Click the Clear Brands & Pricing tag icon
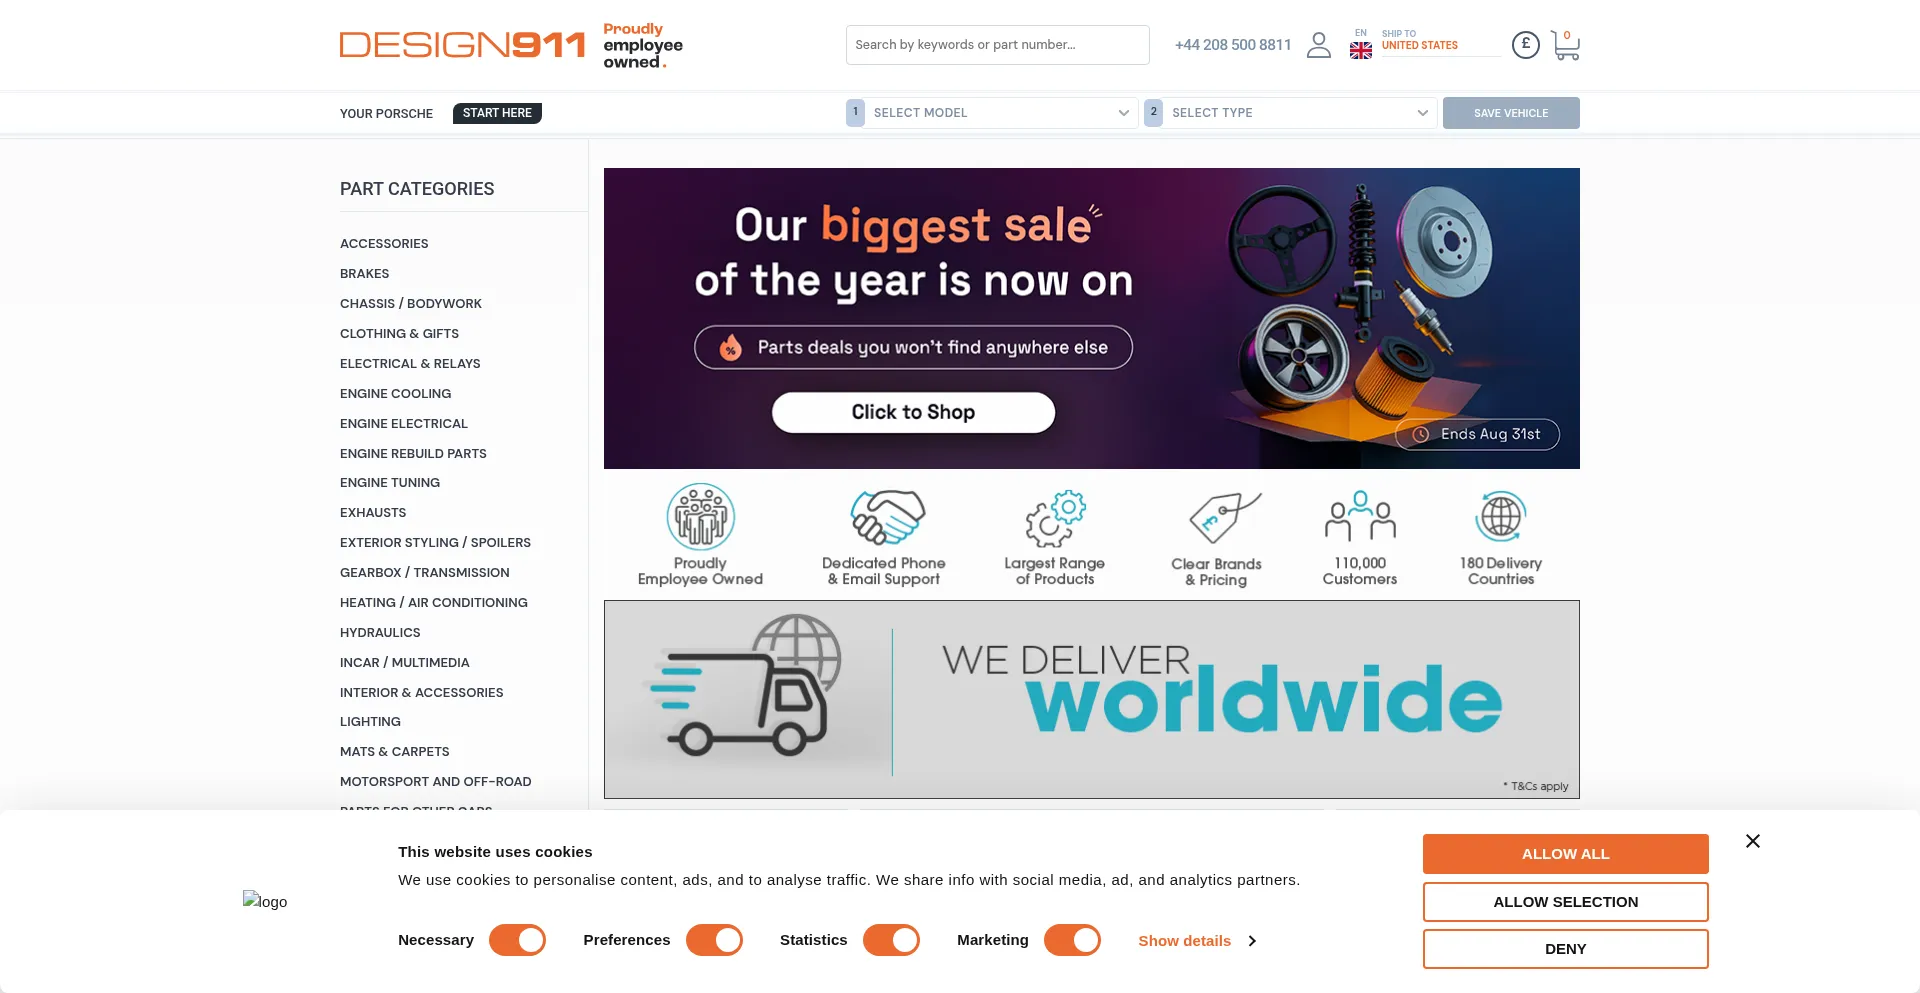Viewport: 1920px width, 993px height. [x=1224, y=517]
